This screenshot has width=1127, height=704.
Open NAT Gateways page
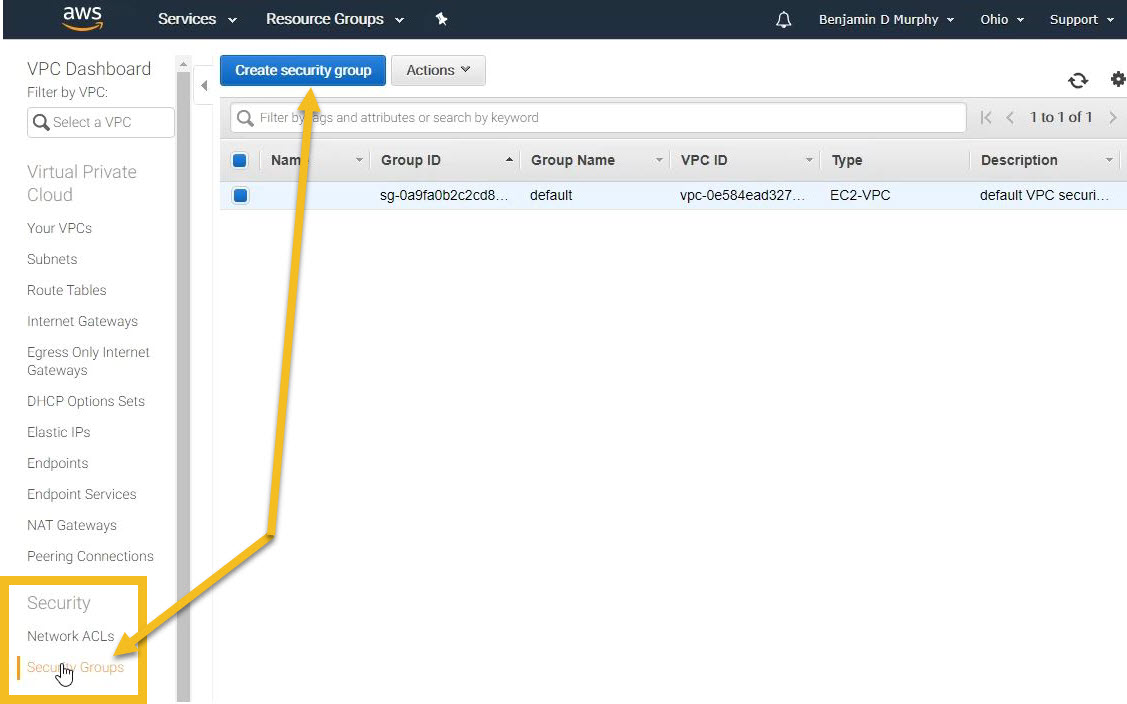coord(72,525)
